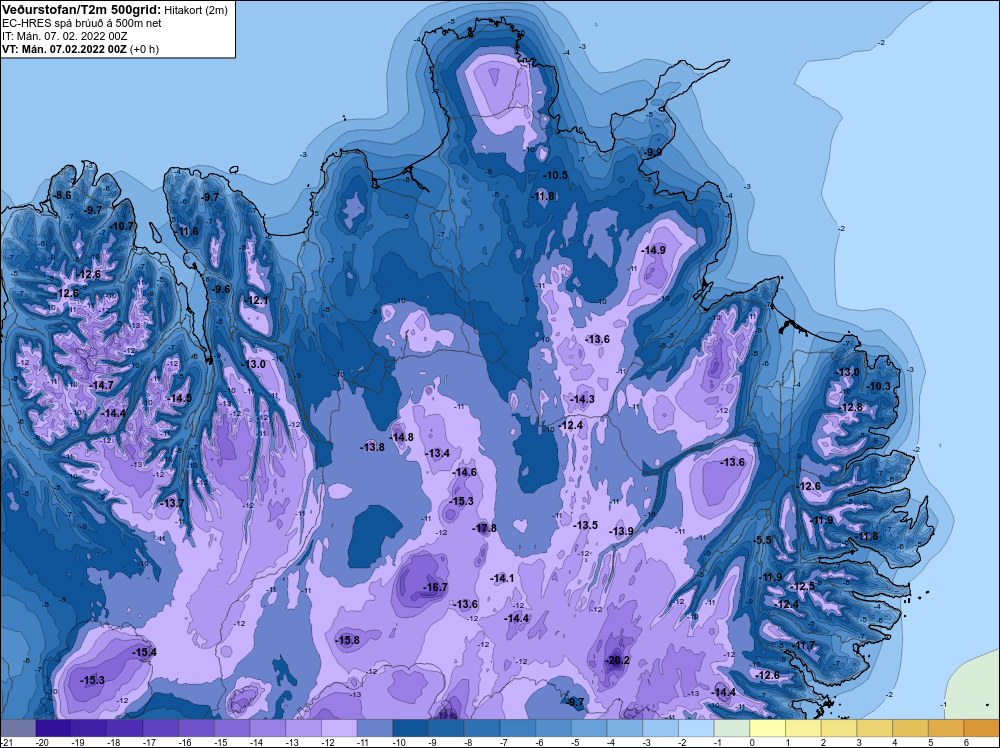1000x748 pixels.
Task: Click the -14.8 temperature label
Action: pos(402,437)
